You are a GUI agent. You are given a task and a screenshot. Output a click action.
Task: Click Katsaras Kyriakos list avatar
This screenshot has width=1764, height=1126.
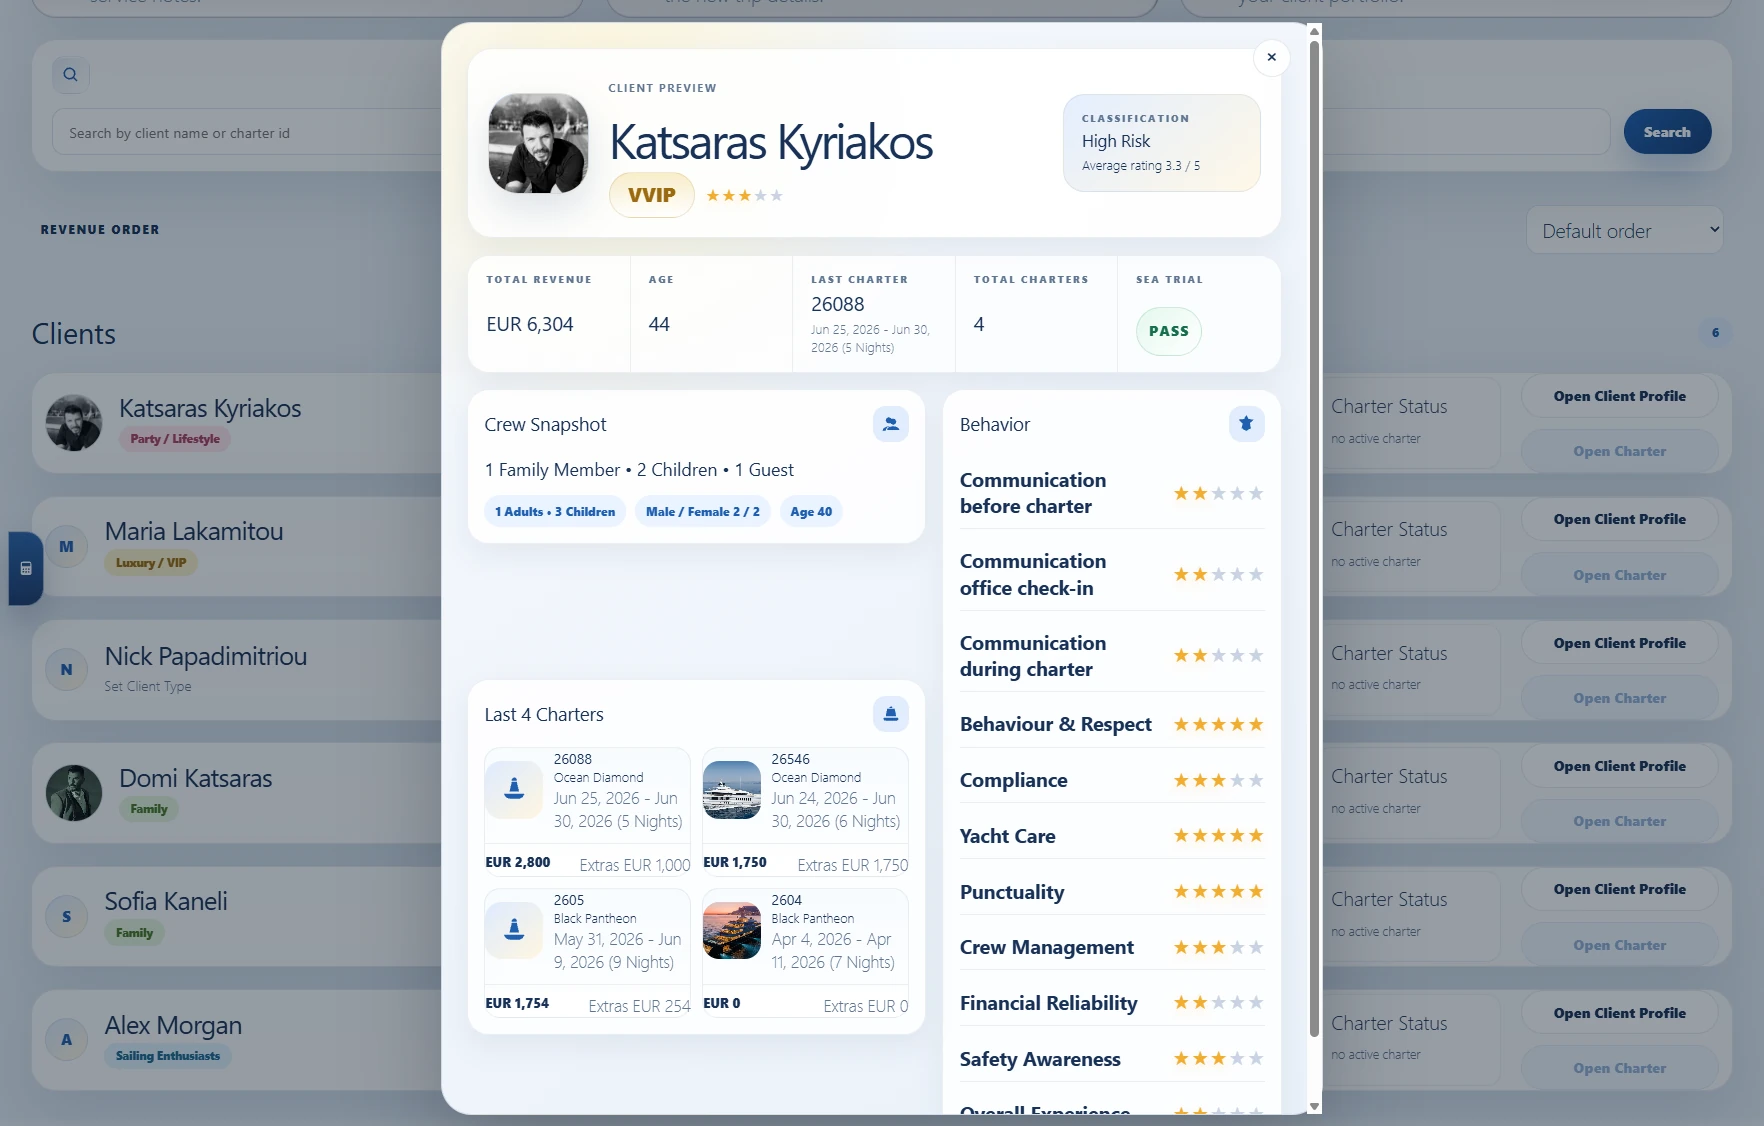[74, 423]
